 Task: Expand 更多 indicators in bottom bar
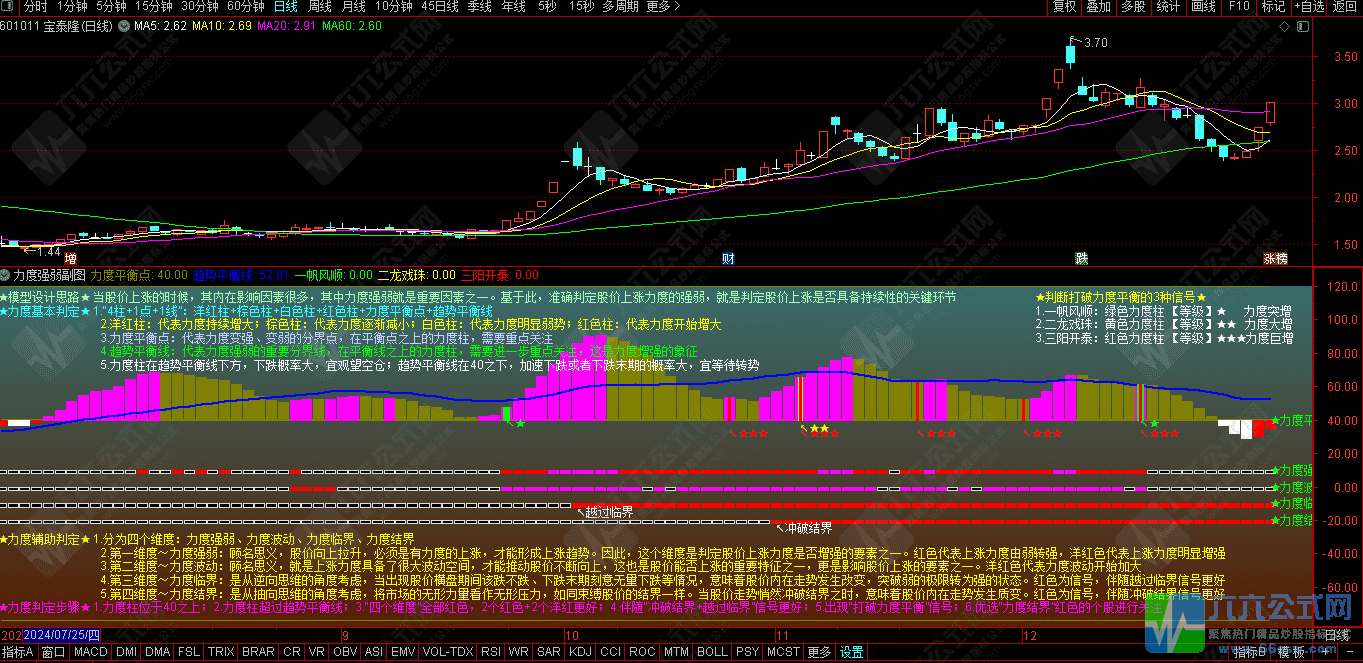(819, 652)
